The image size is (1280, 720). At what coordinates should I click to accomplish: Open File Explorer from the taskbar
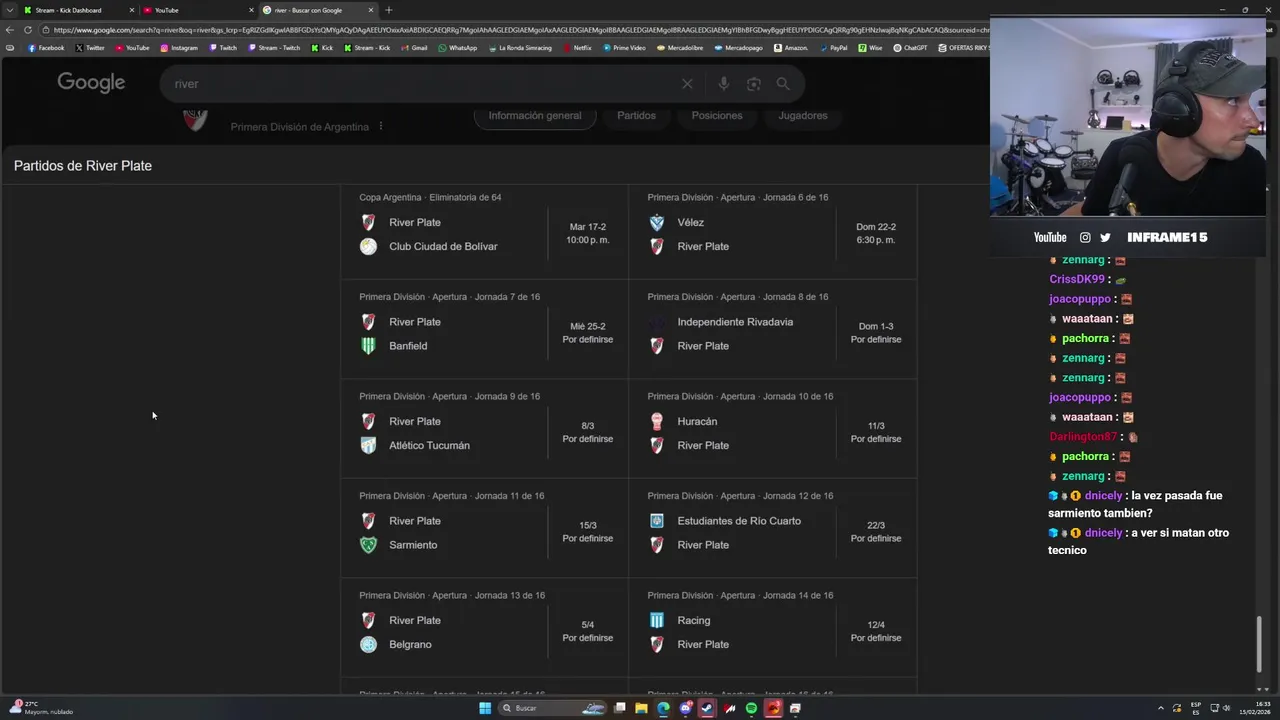(641, 708)
